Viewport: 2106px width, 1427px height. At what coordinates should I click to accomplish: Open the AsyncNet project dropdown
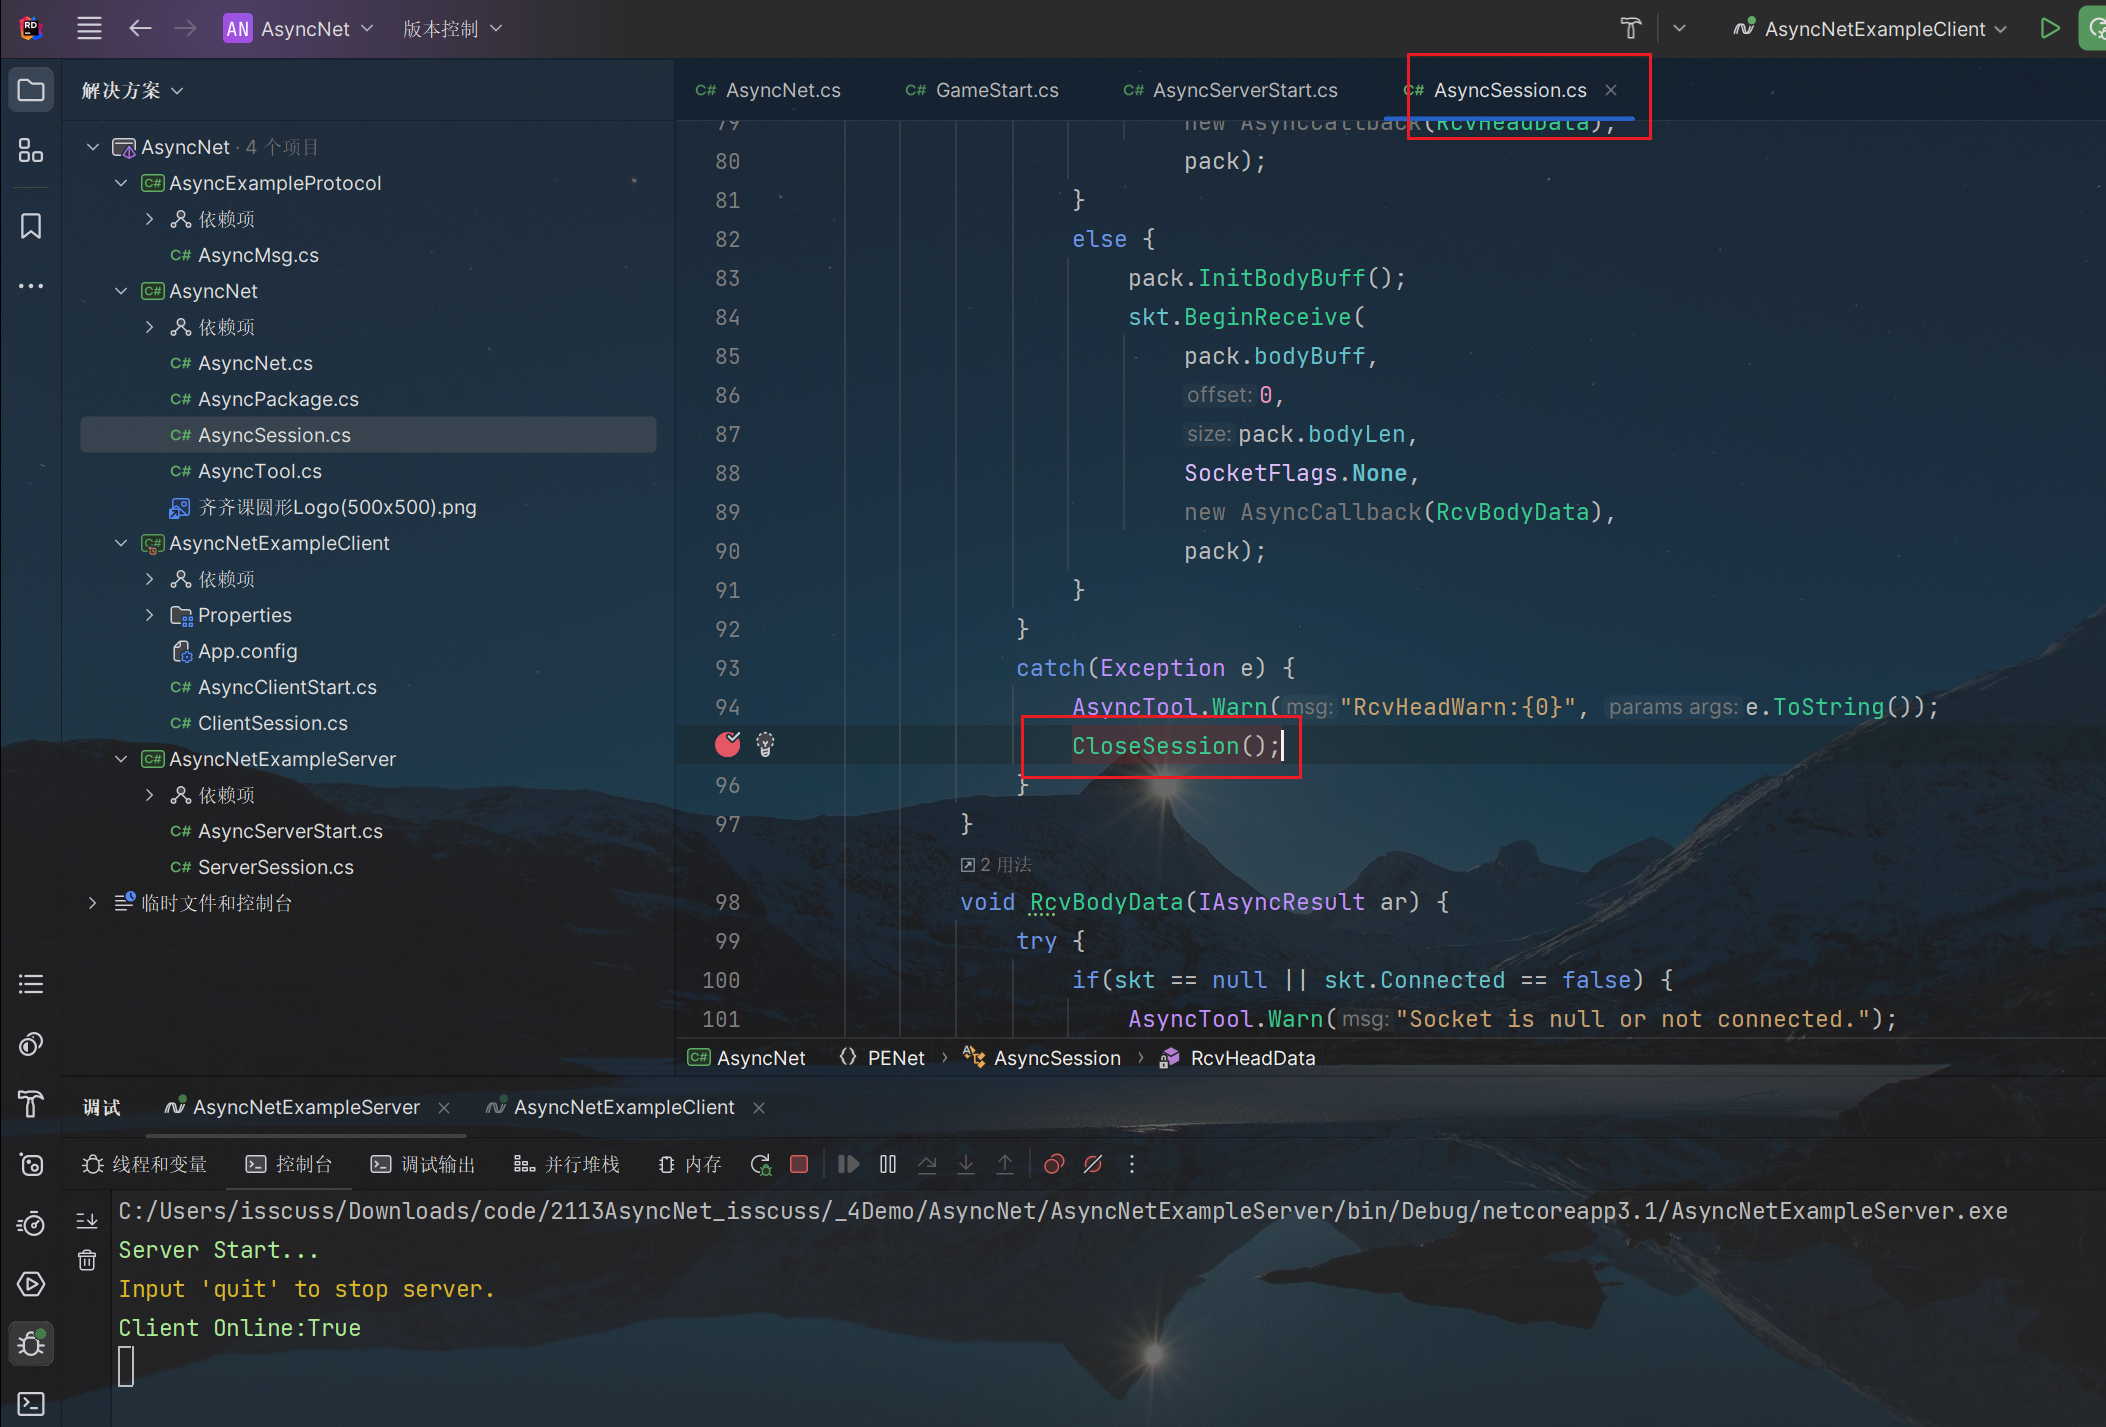click(x=298, y=29)
